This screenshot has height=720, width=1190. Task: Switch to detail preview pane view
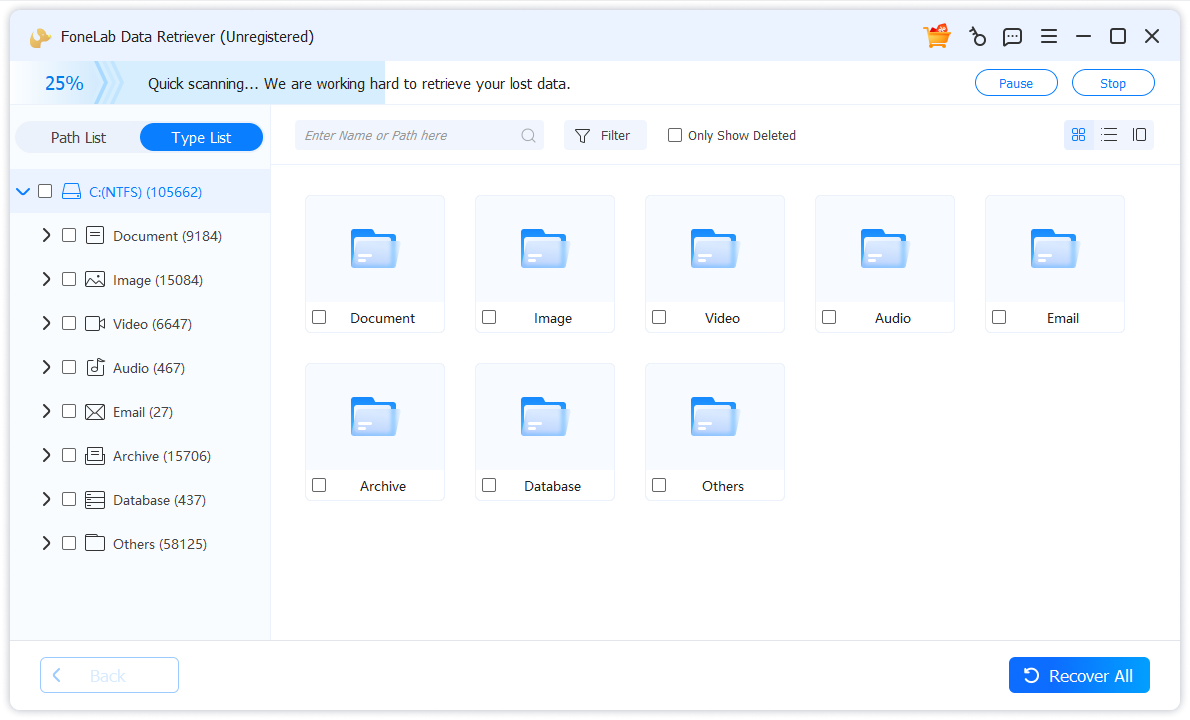pos(1139,135)
